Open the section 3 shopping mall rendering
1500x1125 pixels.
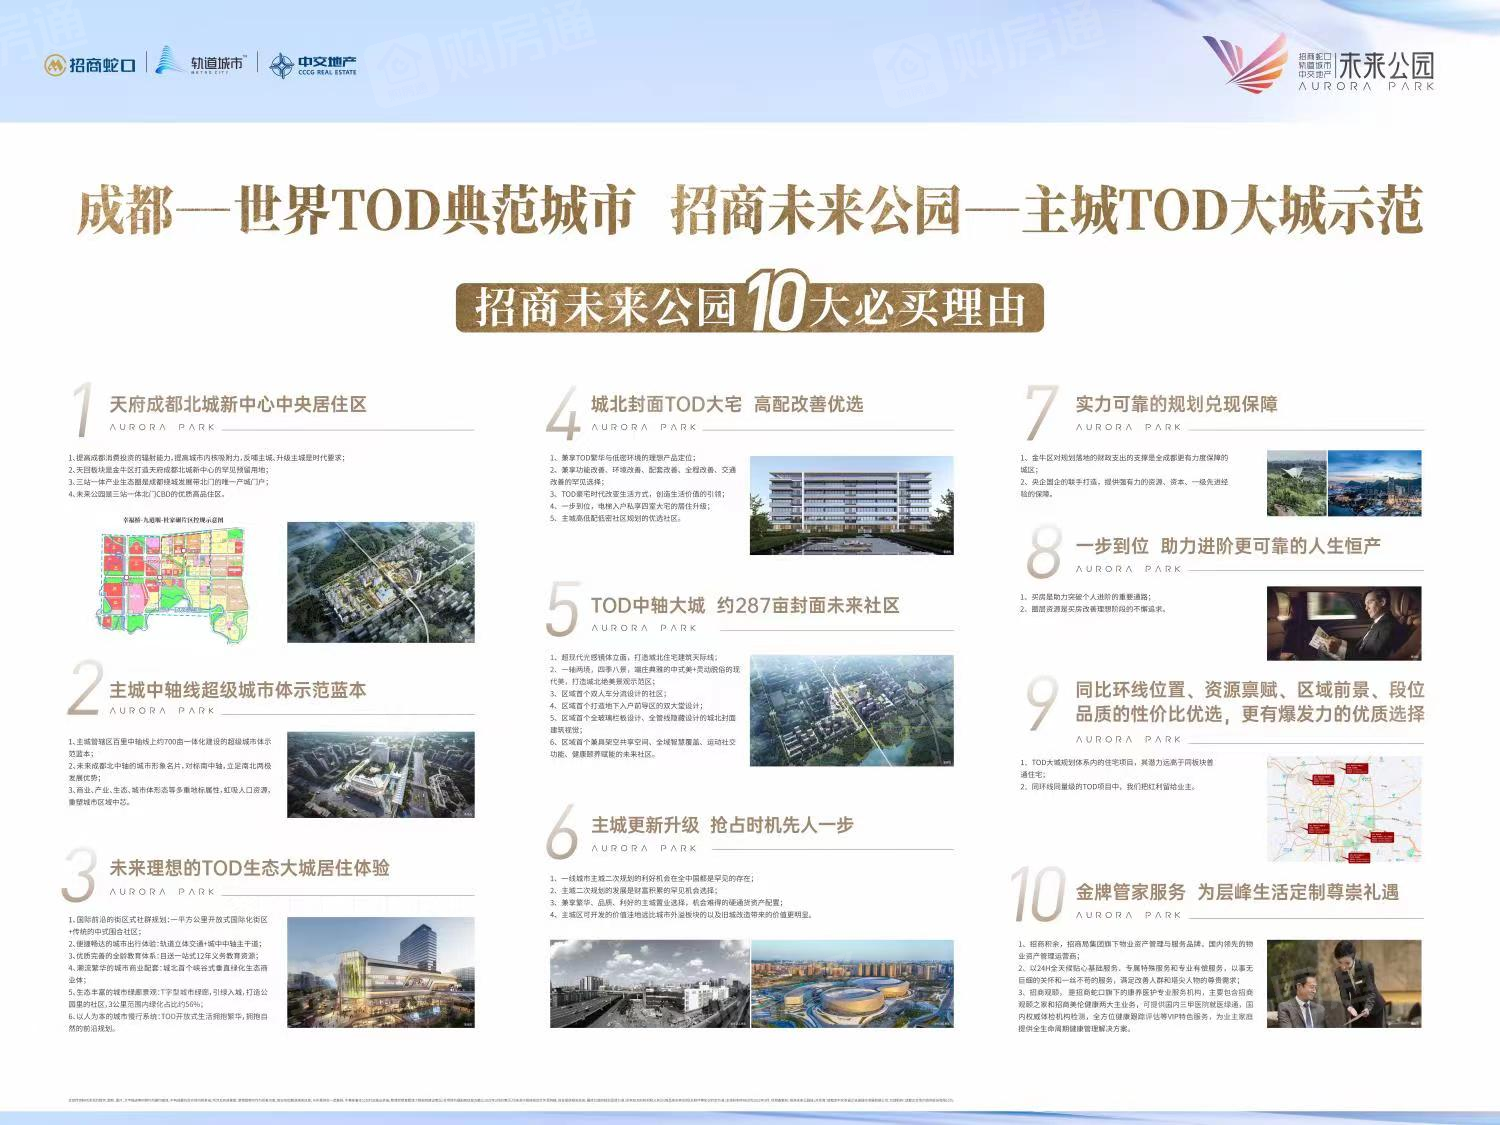point(381,972)
